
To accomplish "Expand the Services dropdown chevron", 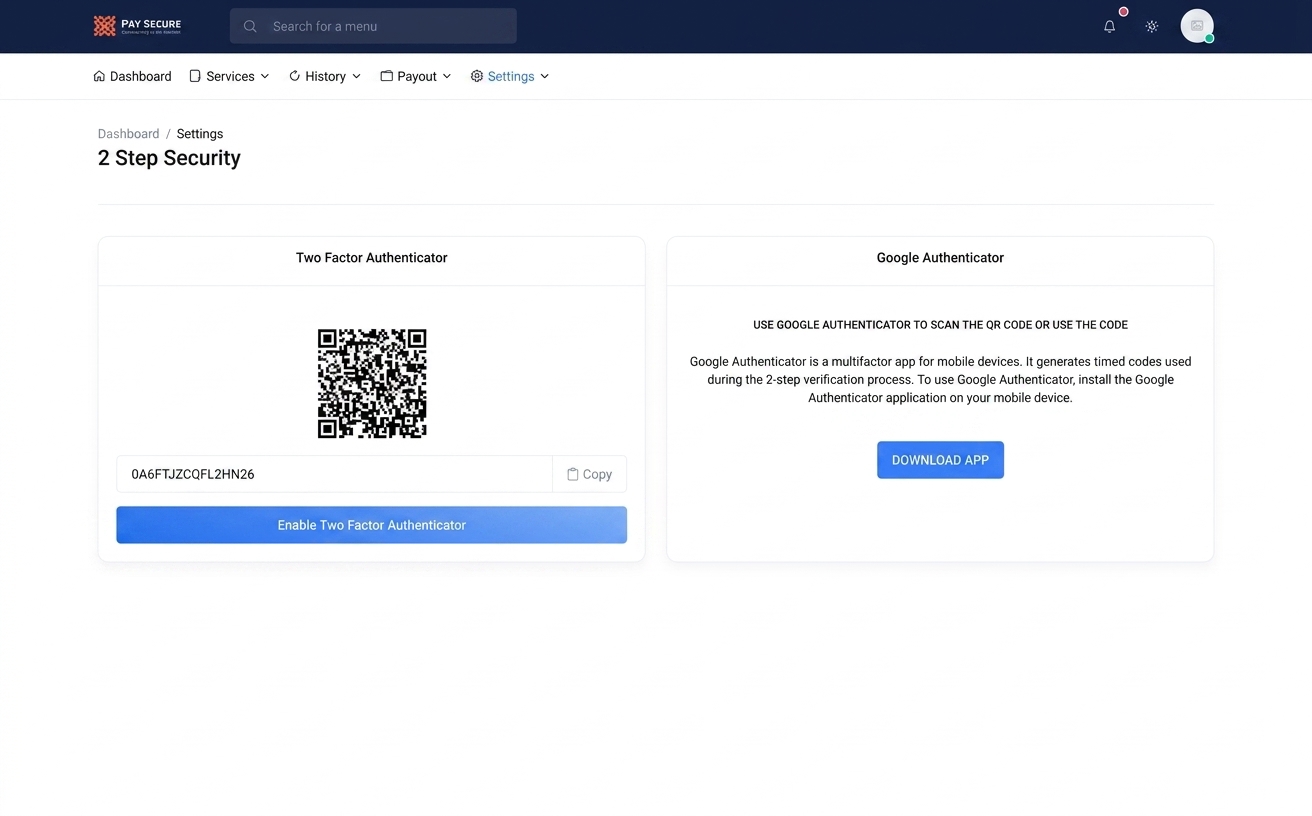I will coord(265,76).
